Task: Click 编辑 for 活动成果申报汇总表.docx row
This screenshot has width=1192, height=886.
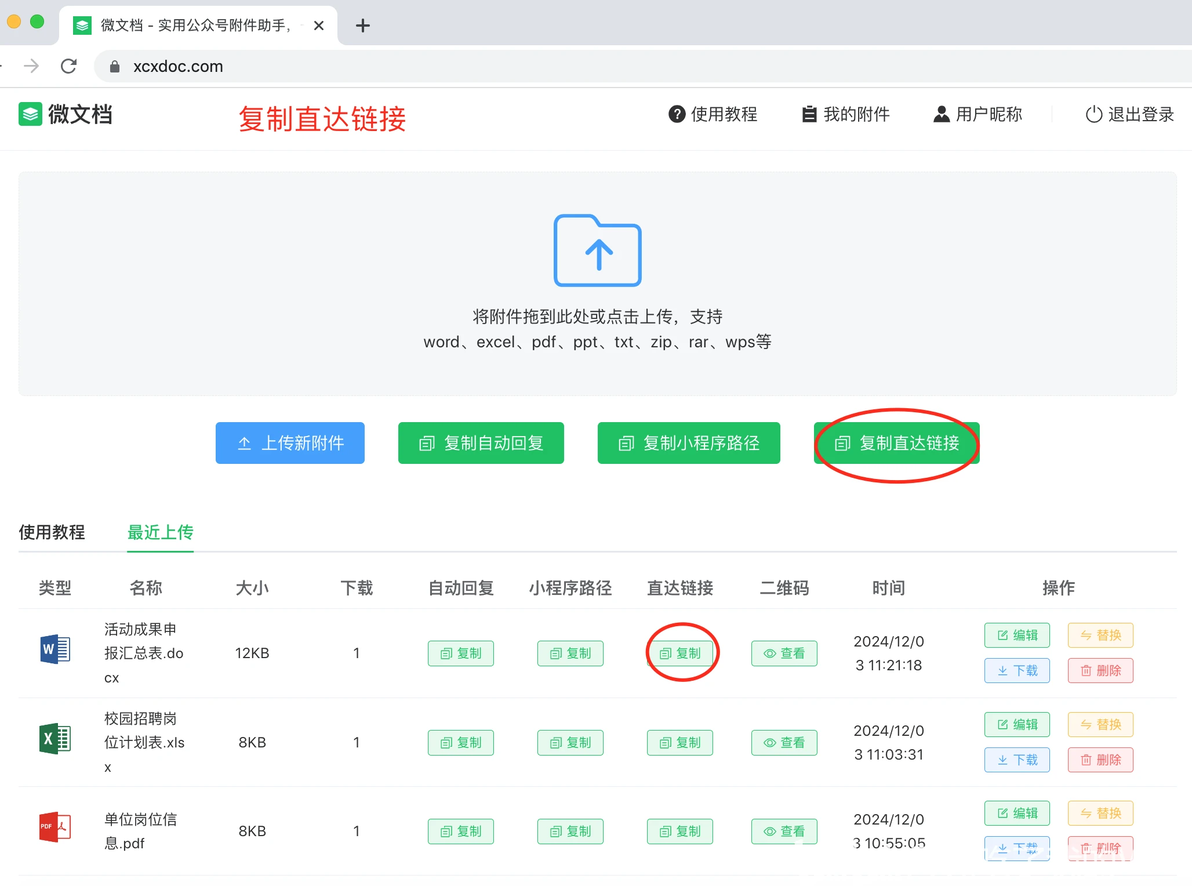Action: (1017, 635)
